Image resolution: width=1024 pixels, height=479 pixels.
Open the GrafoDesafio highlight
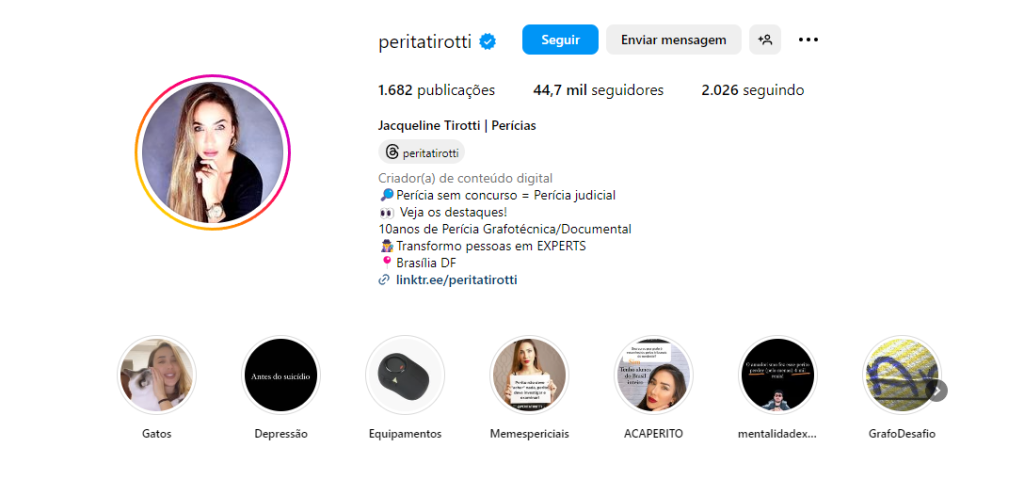tap(902, 375)
